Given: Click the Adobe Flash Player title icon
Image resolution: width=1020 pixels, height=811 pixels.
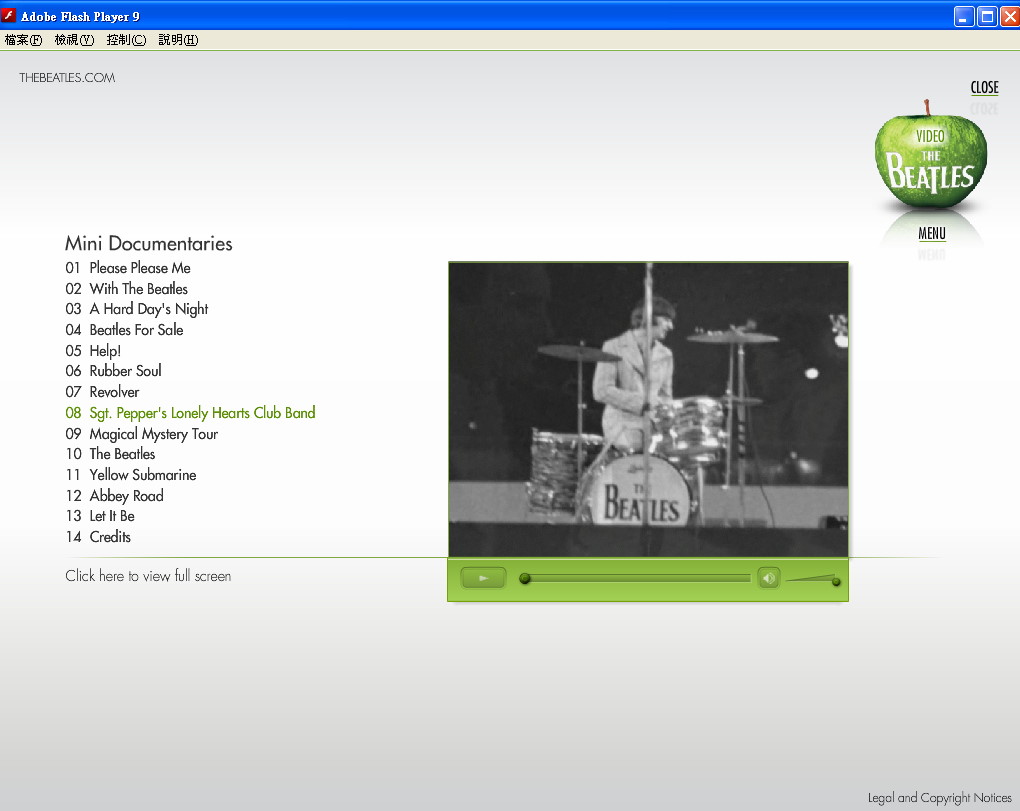Looking at the screenshot, I should pyautogui.click(x=8, y=16).
